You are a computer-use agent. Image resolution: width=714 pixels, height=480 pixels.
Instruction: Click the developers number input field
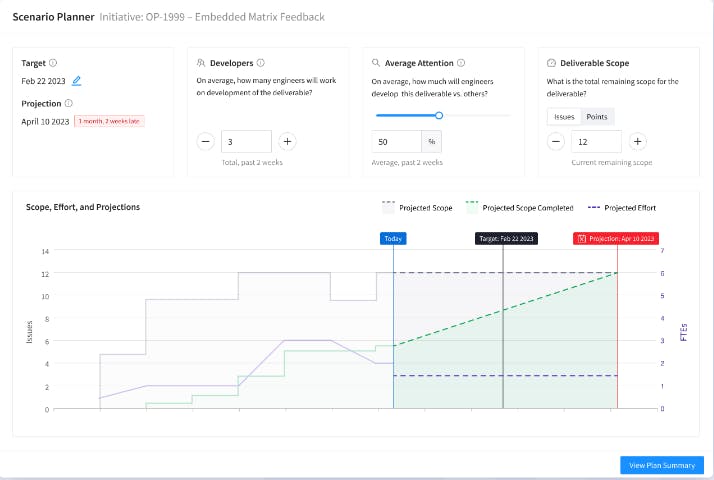pos(245,141)
